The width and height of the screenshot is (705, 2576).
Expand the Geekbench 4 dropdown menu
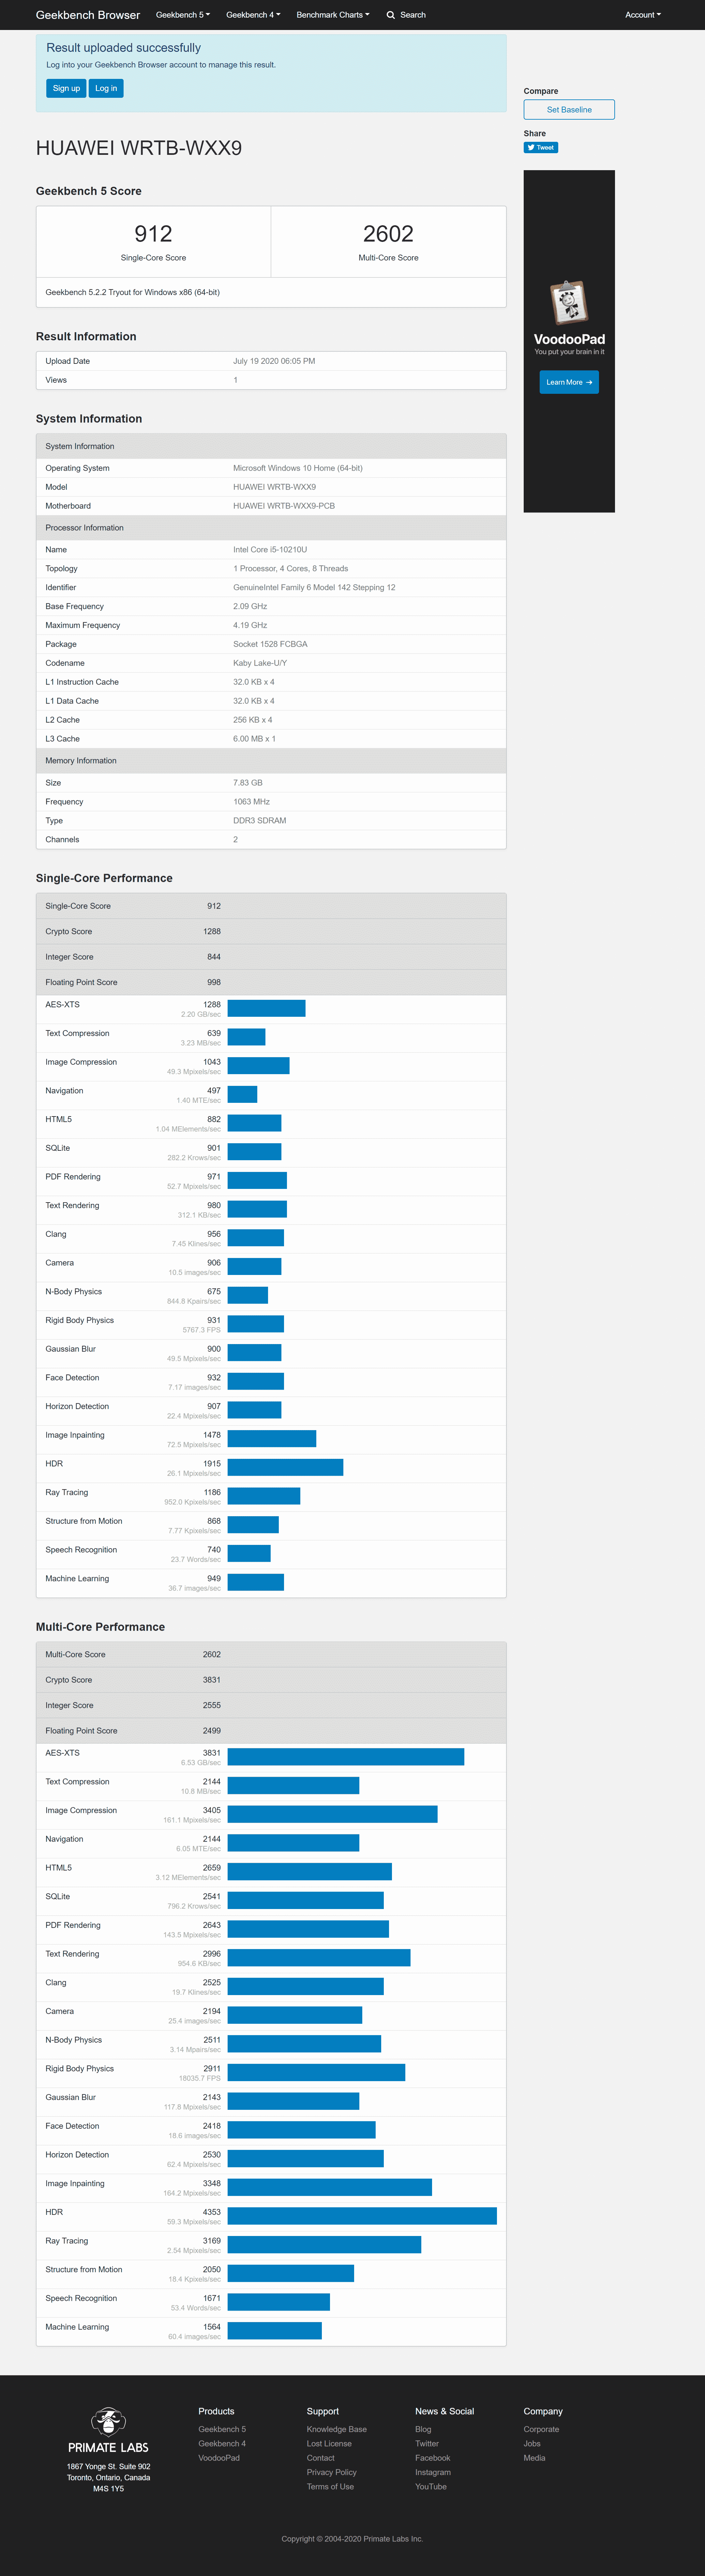click(x=253, y=15)
